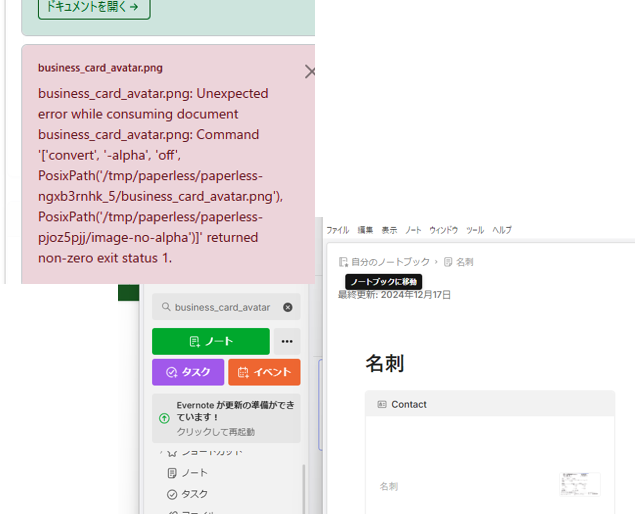
Task: Open the 表示 menu in Evernote
Action: coord(389,230)
